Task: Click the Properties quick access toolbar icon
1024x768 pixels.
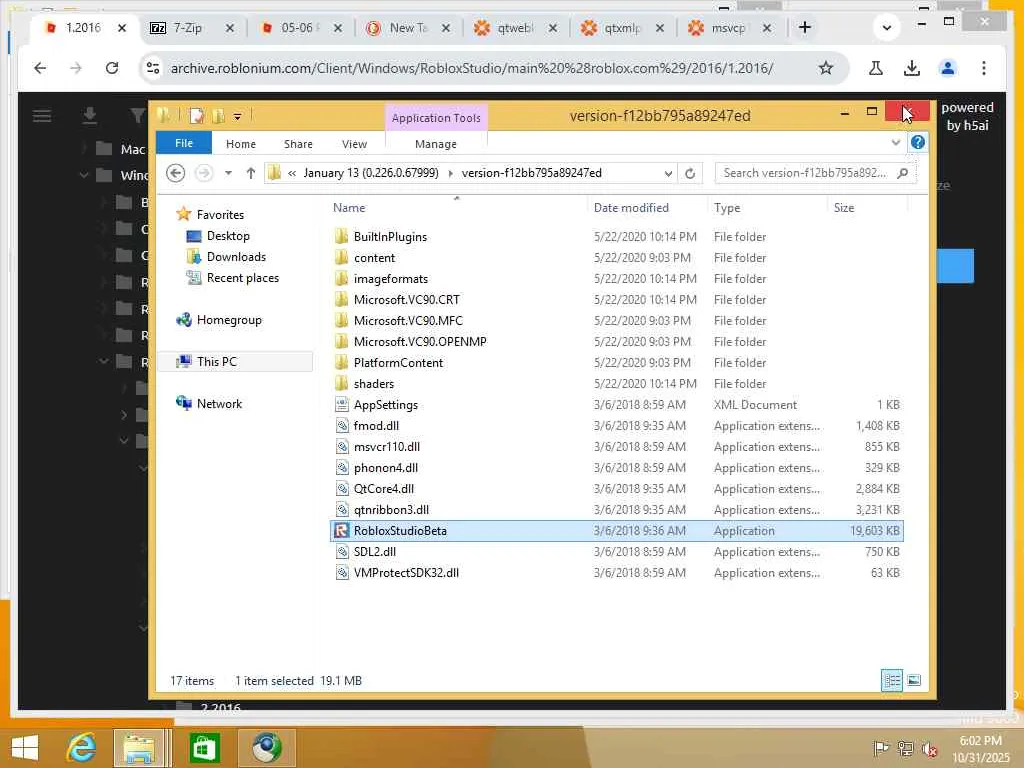Action: (196, 116)
